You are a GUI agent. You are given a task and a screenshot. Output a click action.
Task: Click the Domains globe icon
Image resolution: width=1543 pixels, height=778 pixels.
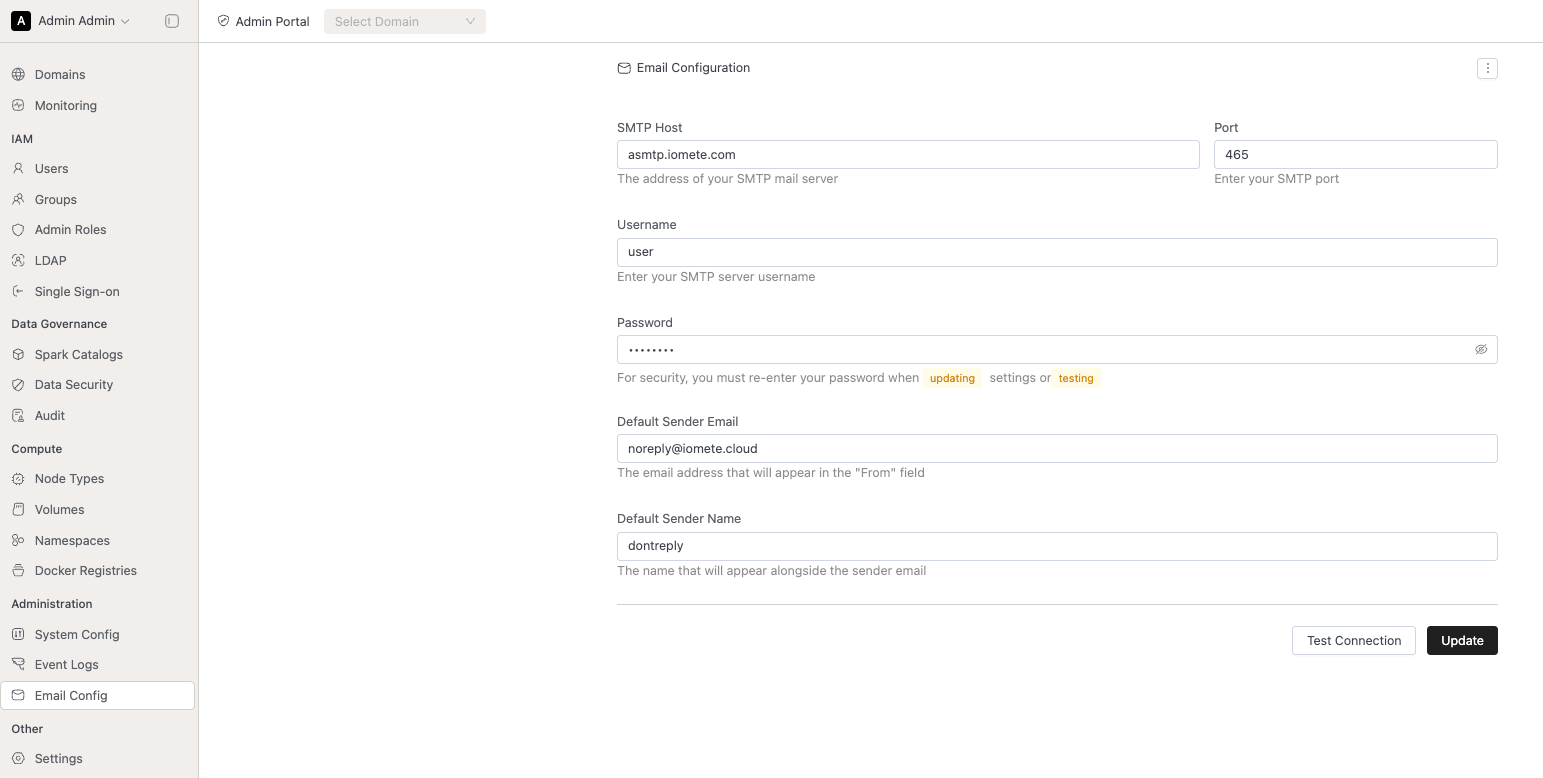18,75
